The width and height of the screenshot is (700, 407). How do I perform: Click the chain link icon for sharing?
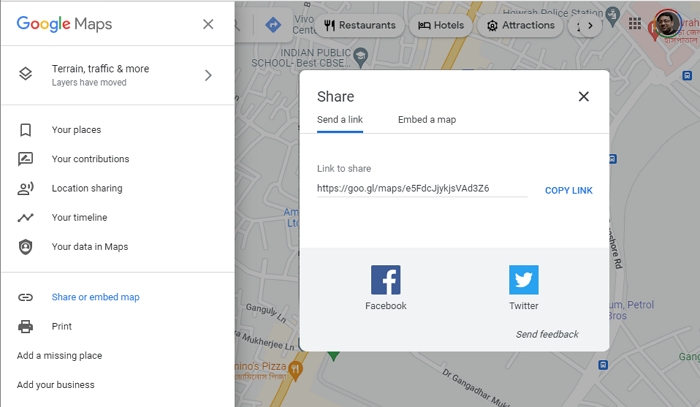pyautogui.click(x=25, y=297)
